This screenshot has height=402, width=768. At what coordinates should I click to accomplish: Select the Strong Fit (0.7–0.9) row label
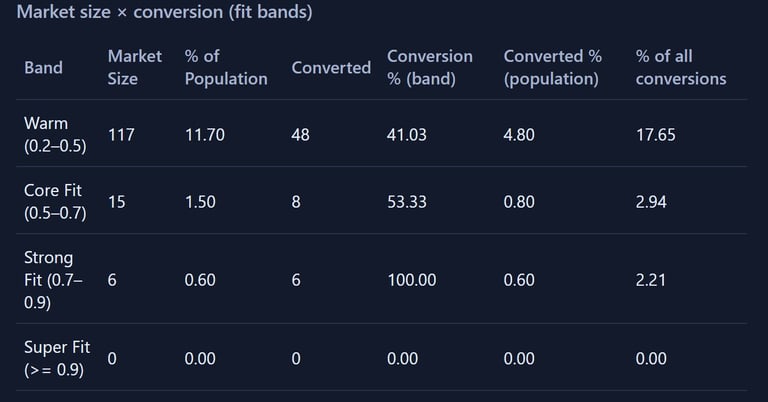tap(53, 279)
